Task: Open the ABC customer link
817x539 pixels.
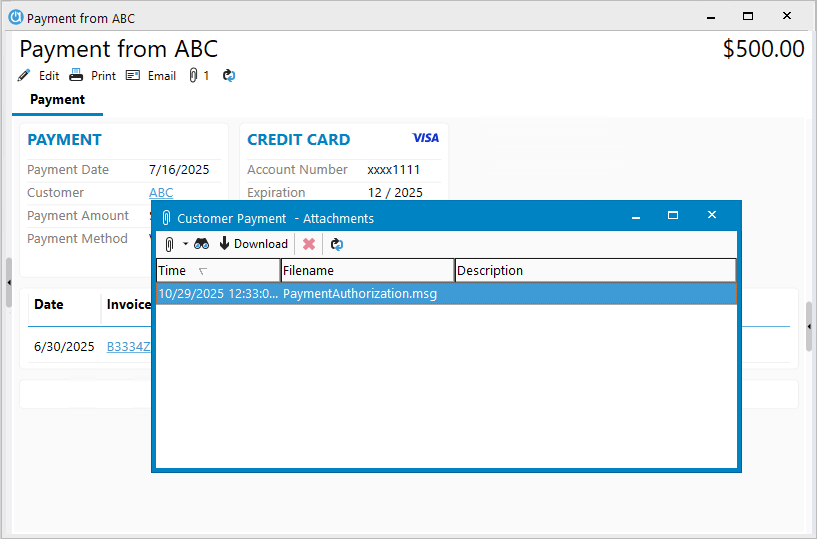Action: 161,193
